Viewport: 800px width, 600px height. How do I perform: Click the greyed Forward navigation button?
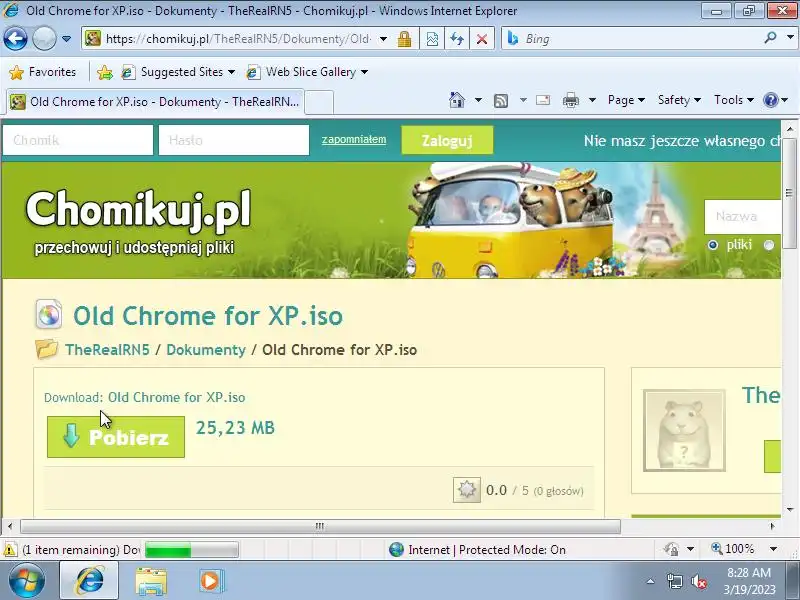click(x=44, y=39)
